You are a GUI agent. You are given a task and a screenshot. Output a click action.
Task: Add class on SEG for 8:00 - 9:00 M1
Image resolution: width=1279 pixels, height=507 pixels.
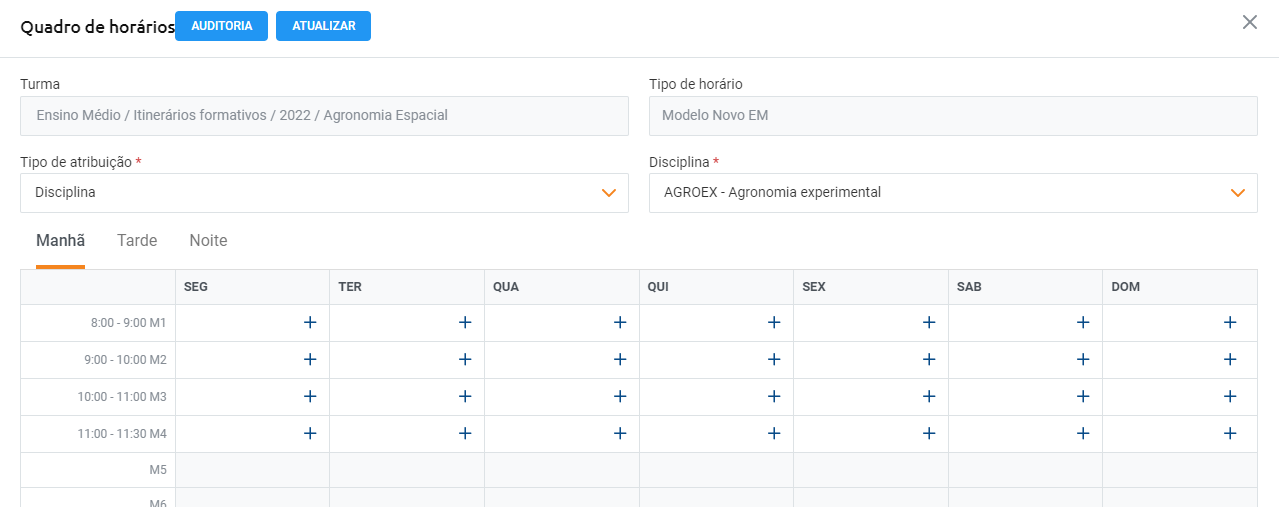310,322
